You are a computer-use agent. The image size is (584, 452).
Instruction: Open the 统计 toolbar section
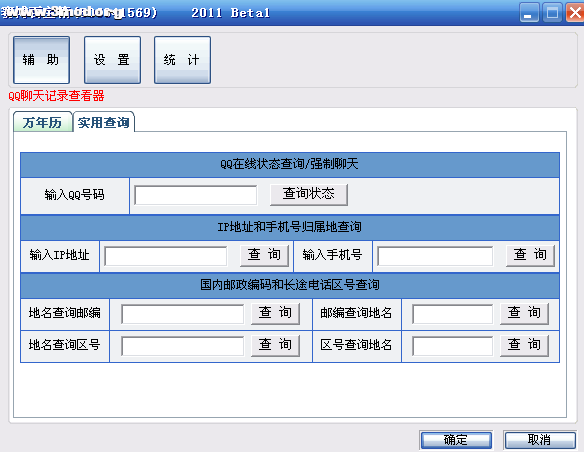[x=182, y=60]
